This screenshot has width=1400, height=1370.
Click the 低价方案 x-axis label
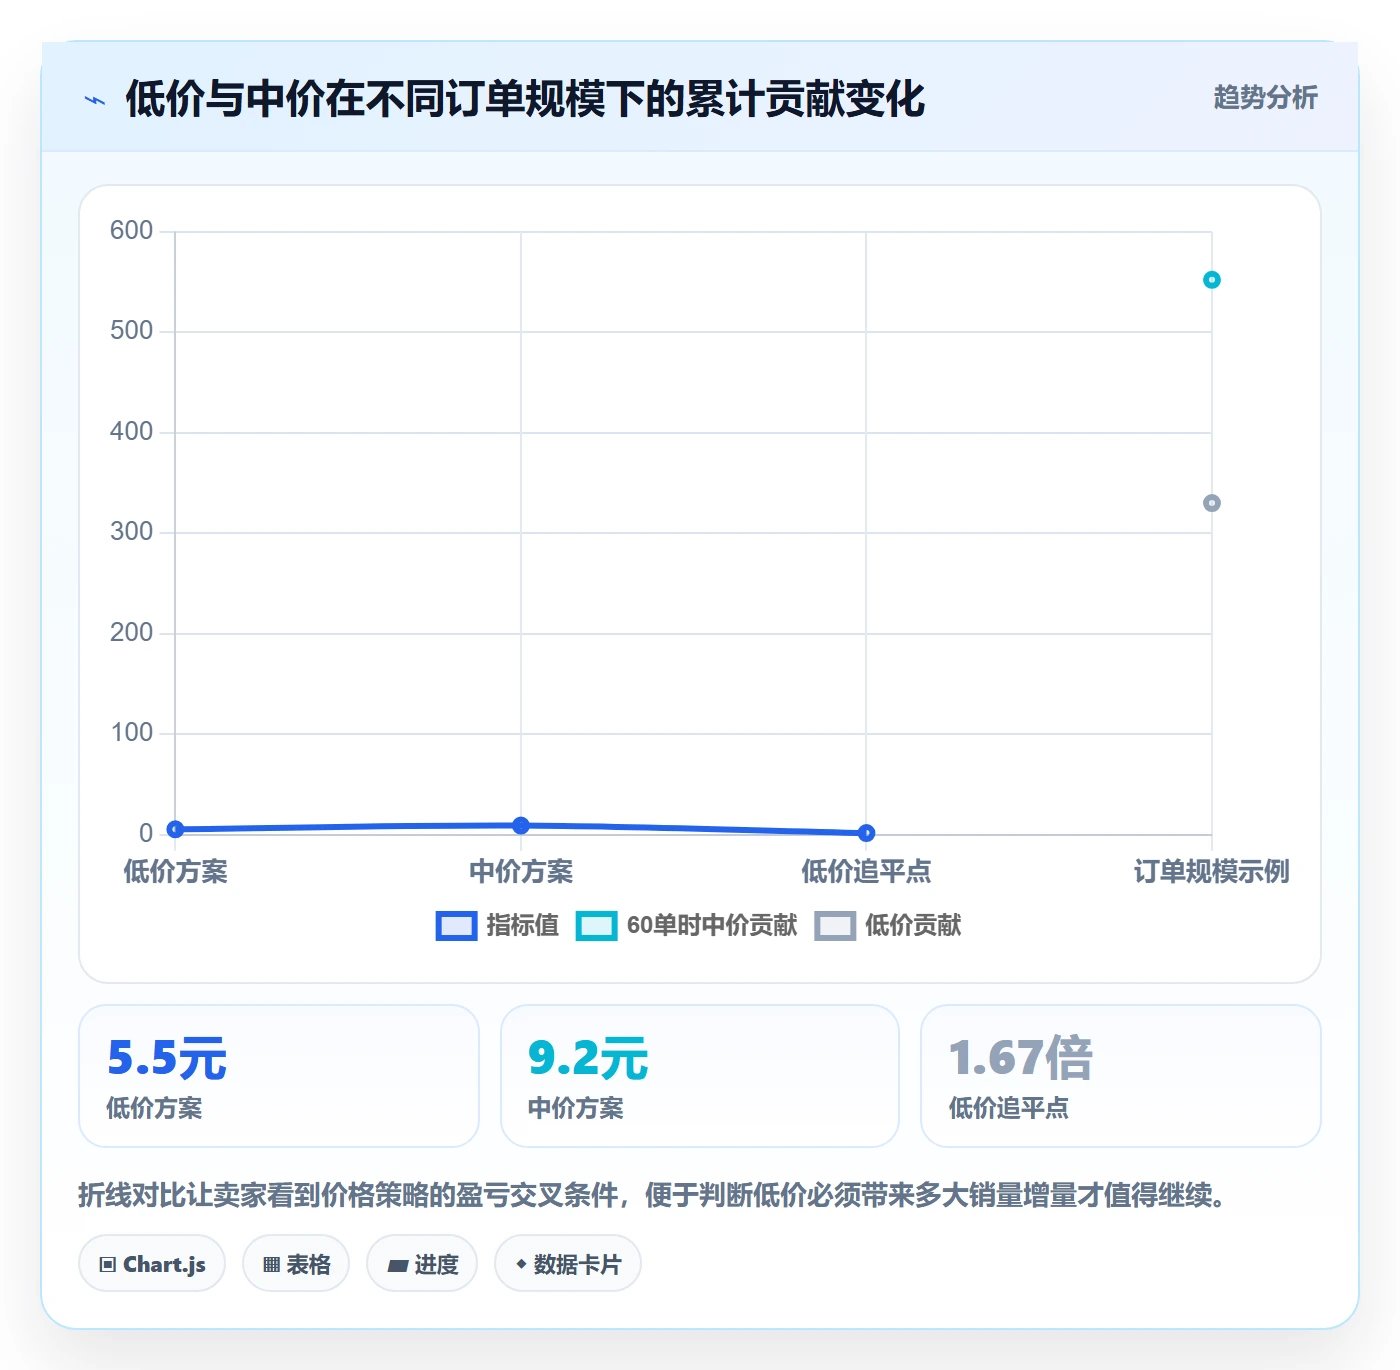coord(175,872)
